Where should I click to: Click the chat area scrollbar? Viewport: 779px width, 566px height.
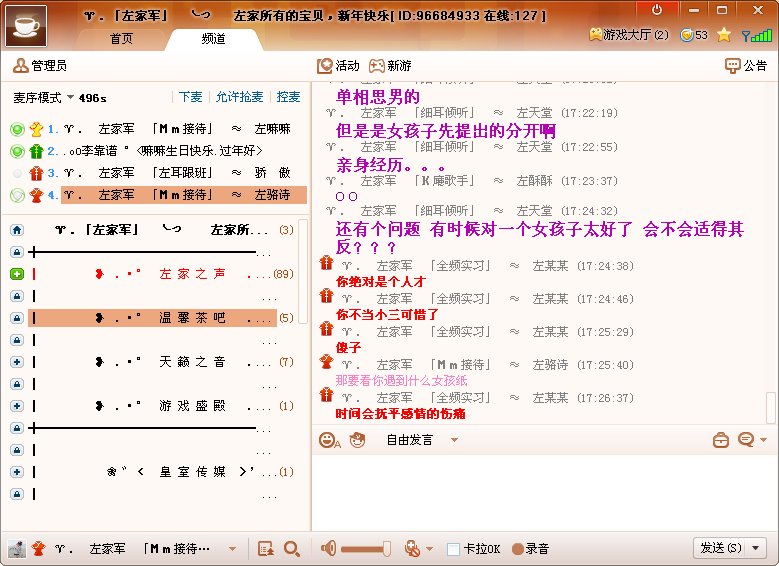click(x=771, y=407)
